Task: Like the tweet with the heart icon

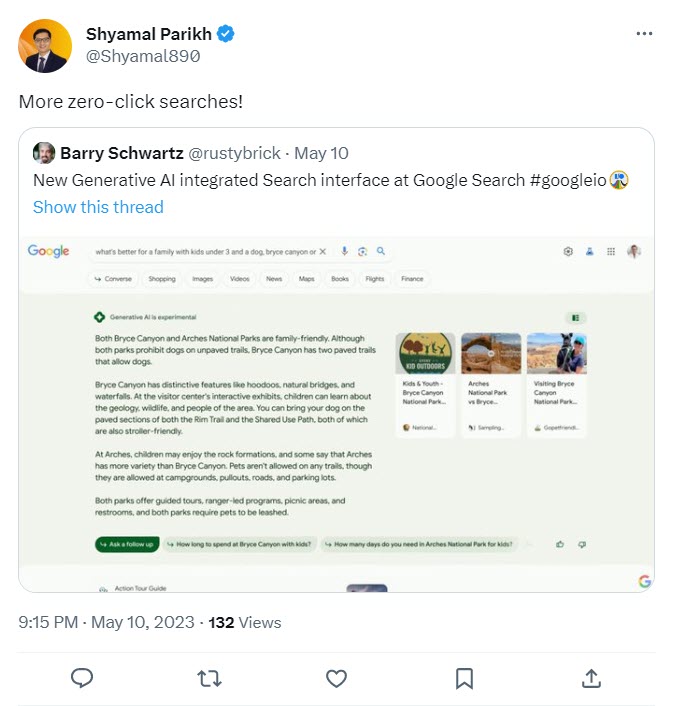Action: 337,679
